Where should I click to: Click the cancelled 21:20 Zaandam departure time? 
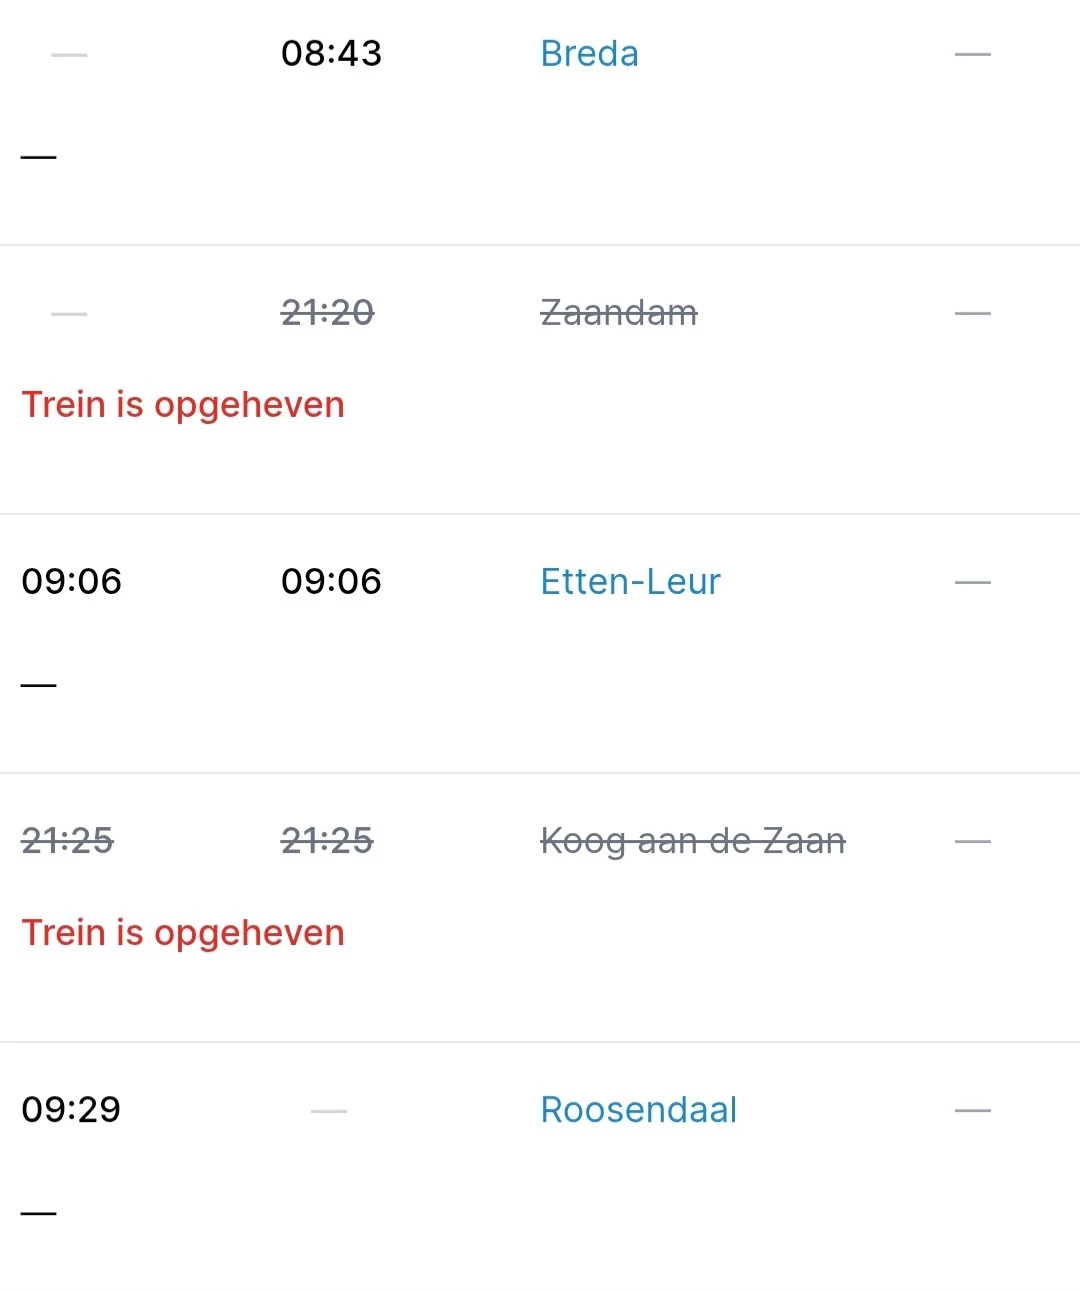click(327, 313)
